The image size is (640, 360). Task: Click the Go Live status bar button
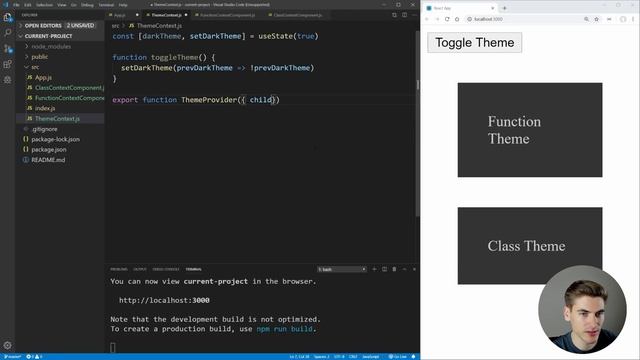(x=398, y=357)
